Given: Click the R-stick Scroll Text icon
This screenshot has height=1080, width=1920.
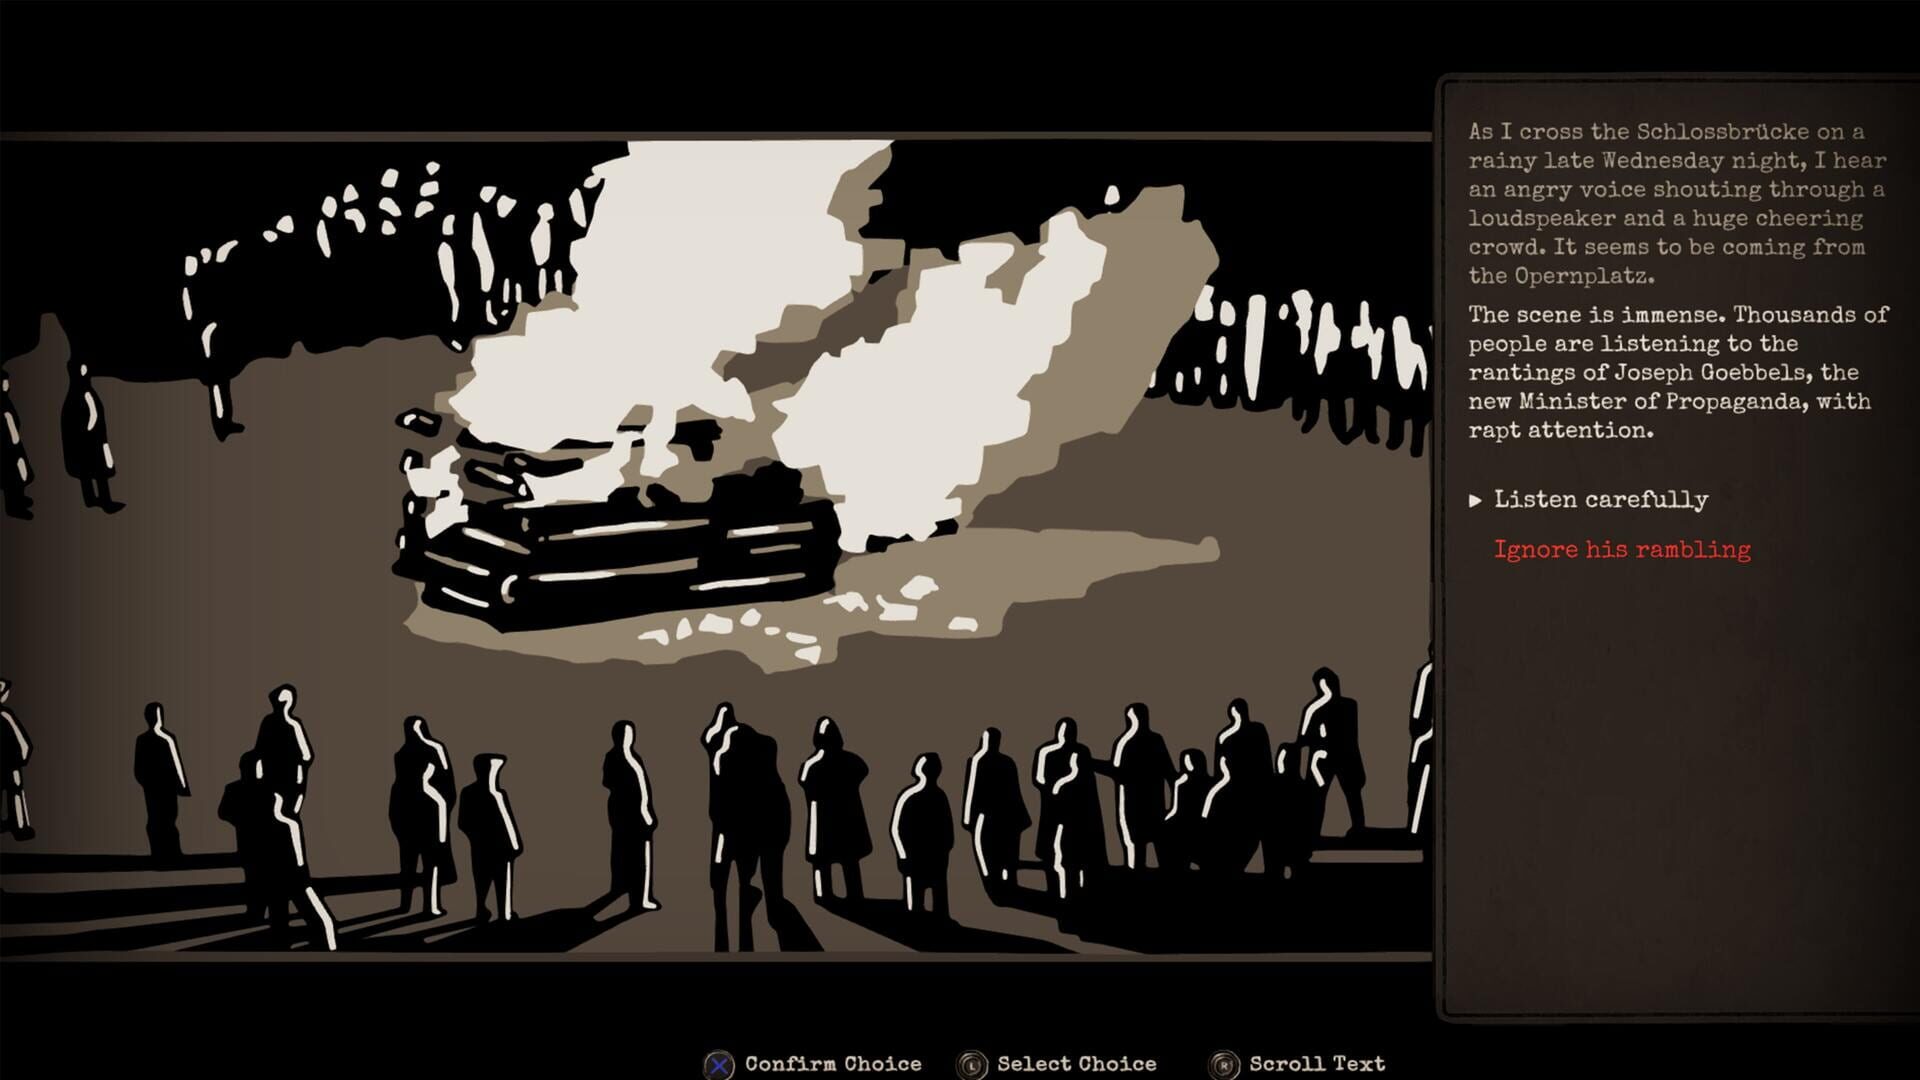Looking at the screenshot, I should click(1225, 1064).
